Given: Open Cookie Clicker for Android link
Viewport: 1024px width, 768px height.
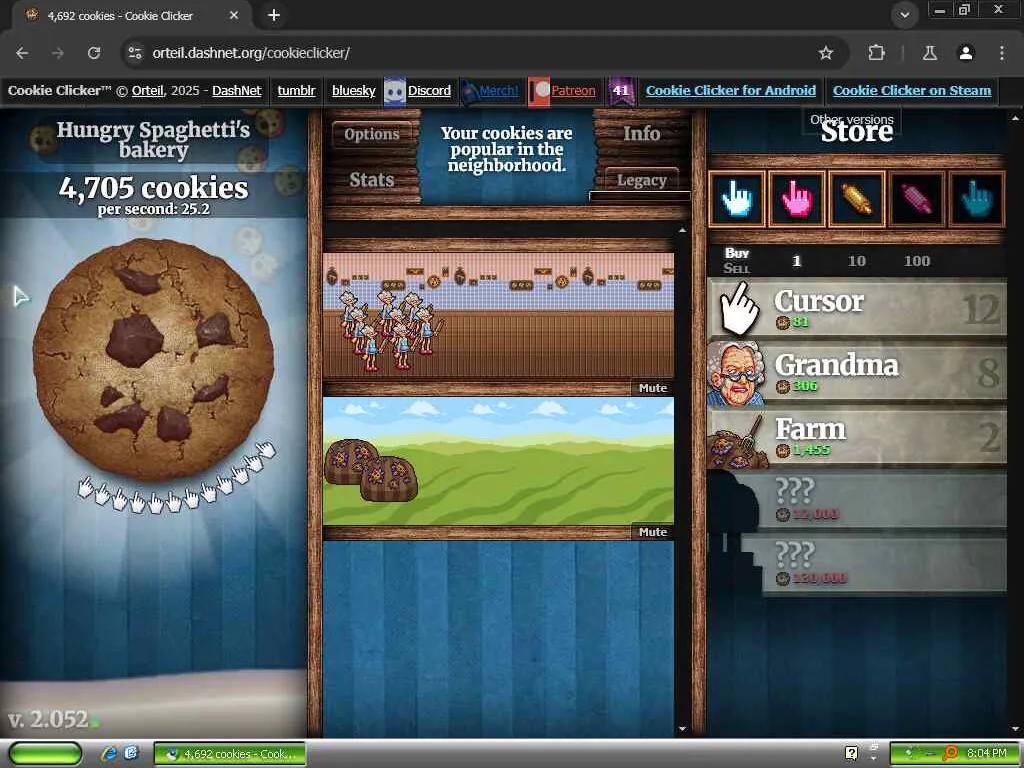Looking at the screenshot, I should pyautogui.click(x=731, y=91).
